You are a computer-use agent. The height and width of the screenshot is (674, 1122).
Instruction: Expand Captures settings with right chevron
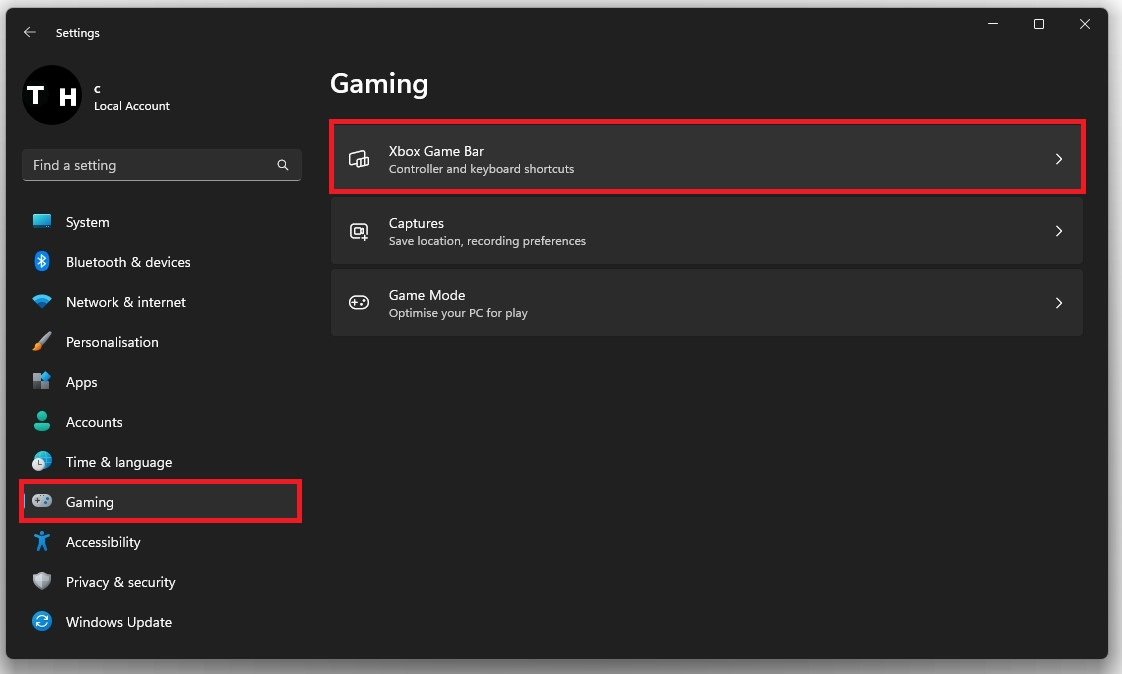pos(1059,231)
